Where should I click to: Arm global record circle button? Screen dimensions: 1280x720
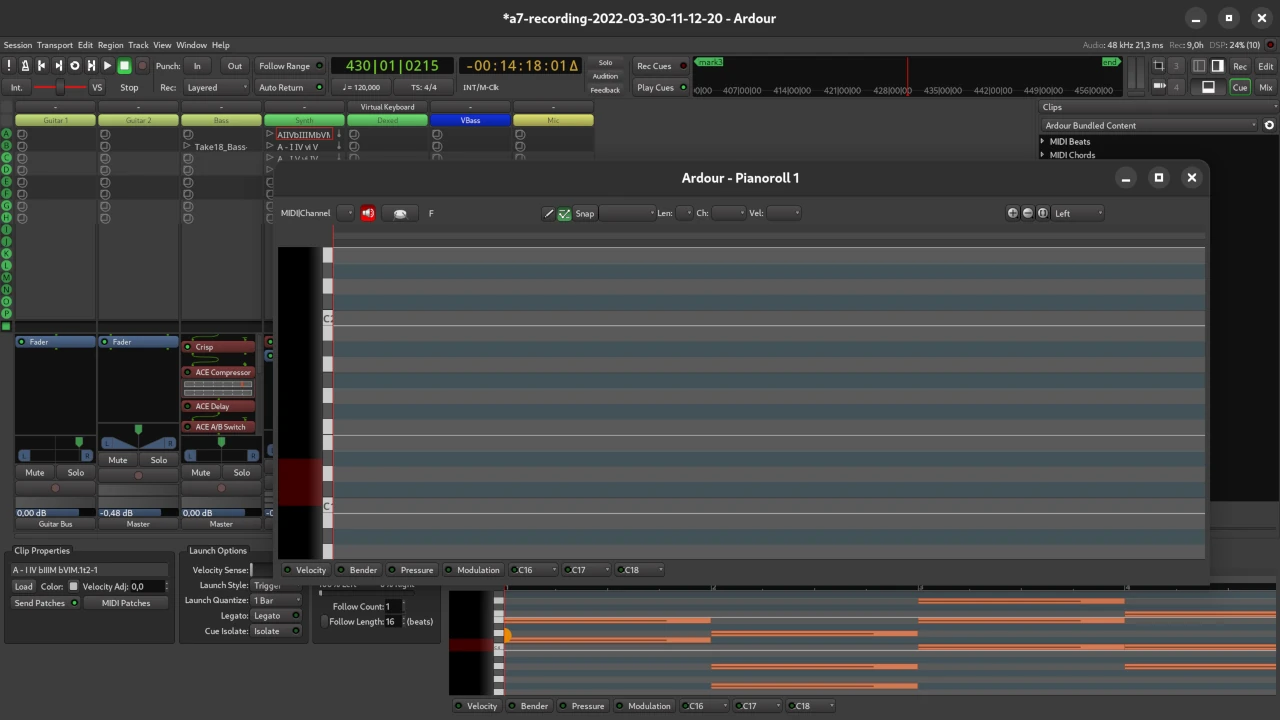(142, 66)
